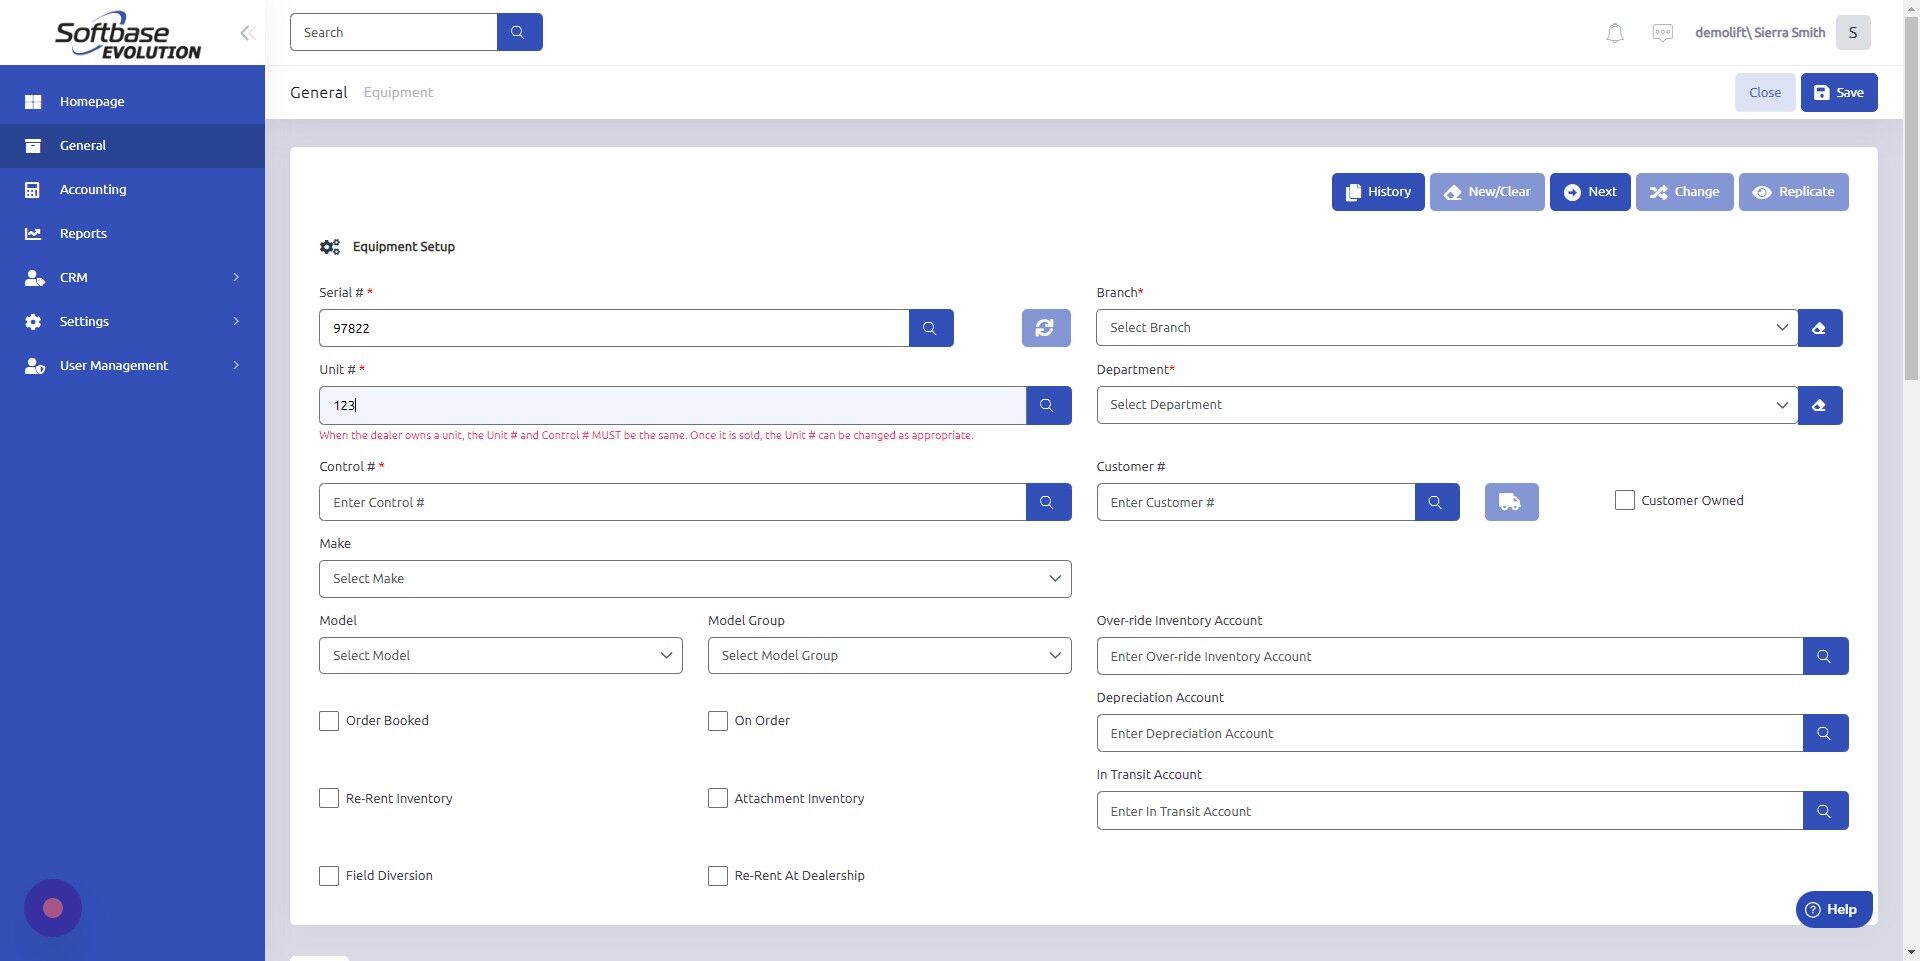This screenshot has width=1920, height=961.
Task: Check the Customer Owned checkbox
Action: coord(1624,500)
